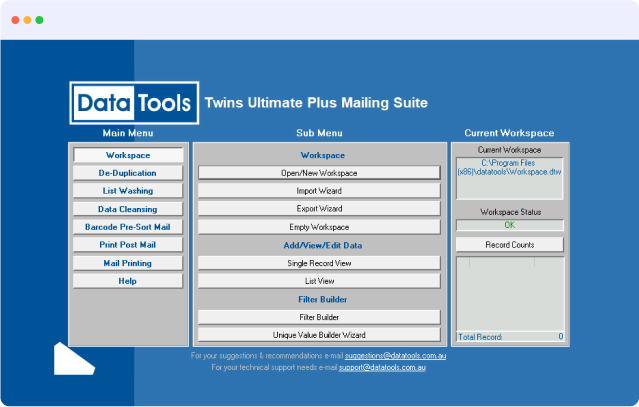The height and width of the screenshot is (407, 639).
Task: Click the Empty Workspace button
Action: (x=319, y=227)
